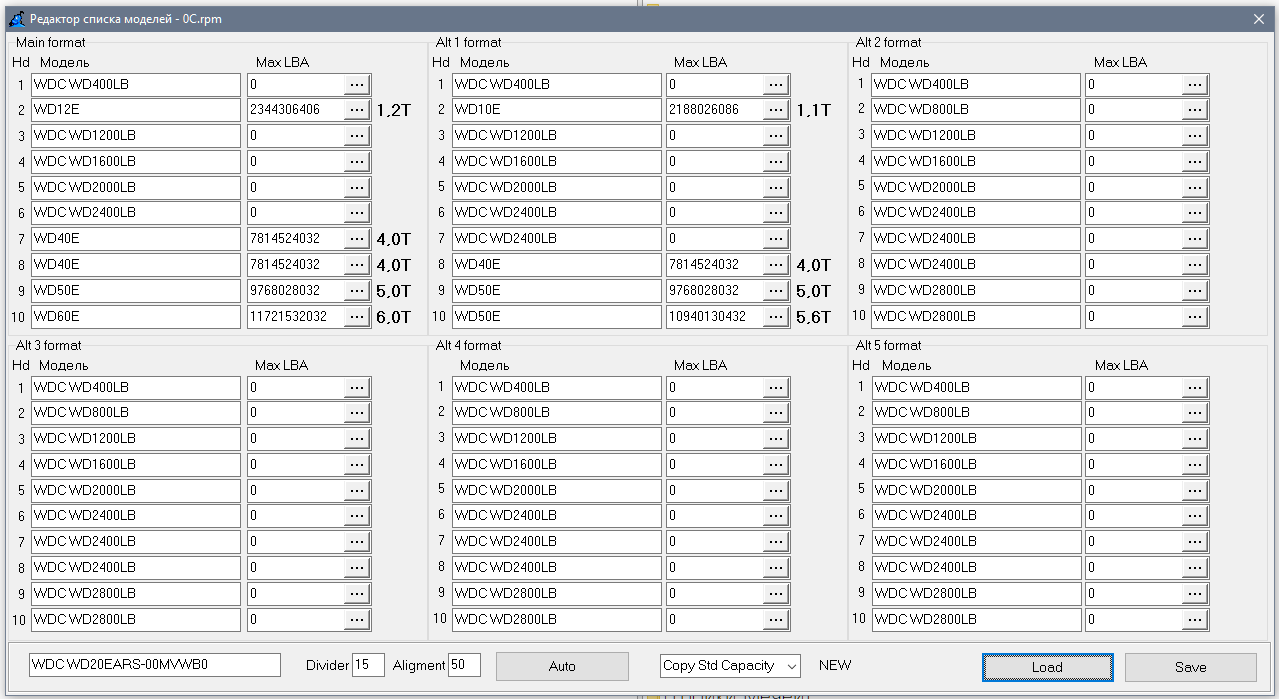1279x699 pixels.
Task: Open ellipsis button for Alt 5 format head 7
Action: [1195, 542]
